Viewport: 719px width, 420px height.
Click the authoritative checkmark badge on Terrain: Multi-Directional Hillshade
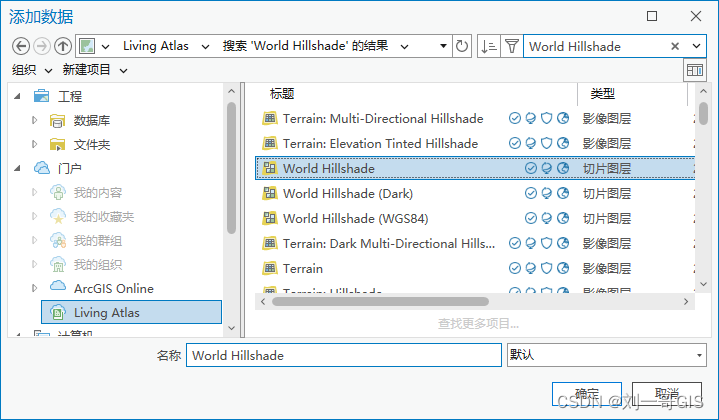click(x=514, y=118)
